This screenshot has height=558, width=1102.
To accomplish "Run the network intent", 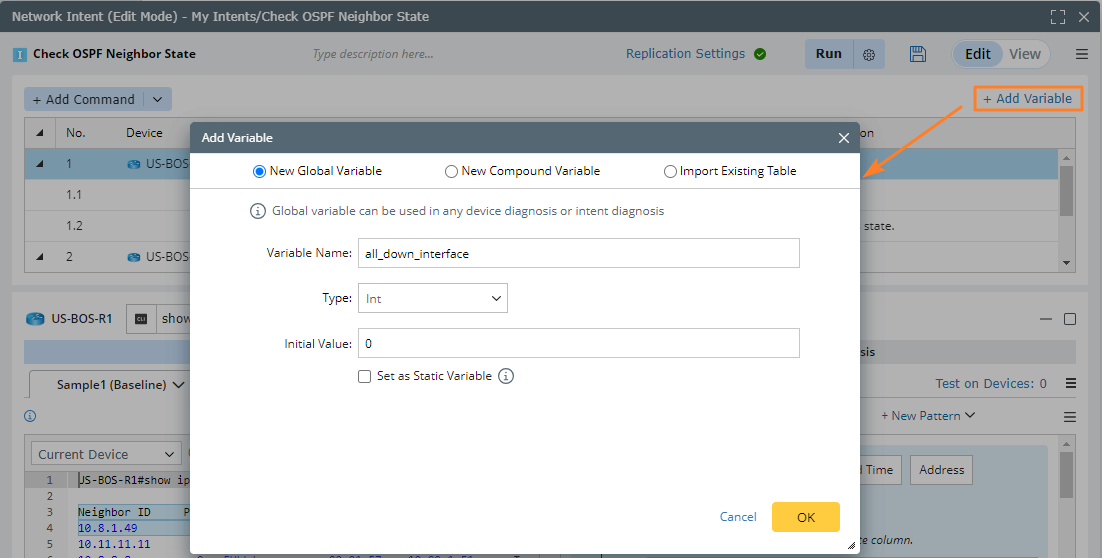I will 829,54.
